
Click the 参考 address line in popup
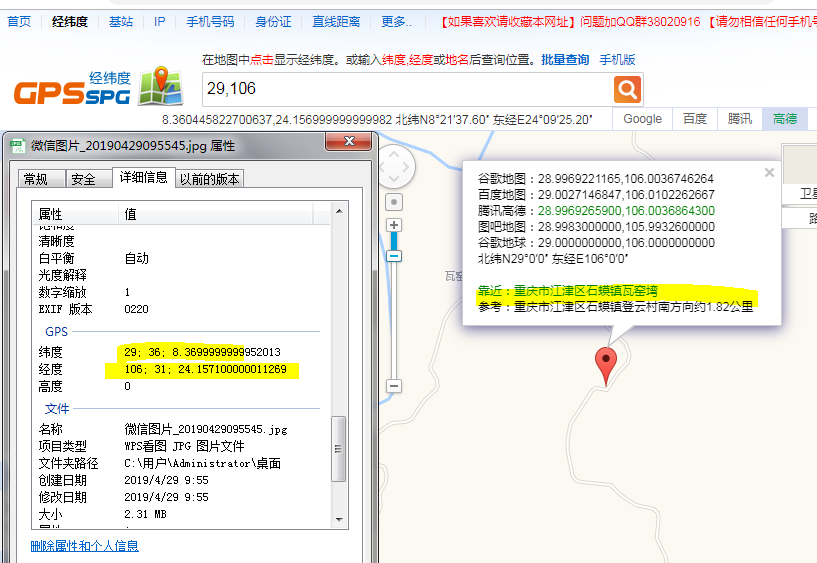pyautogui.click(x=615, y=307)
